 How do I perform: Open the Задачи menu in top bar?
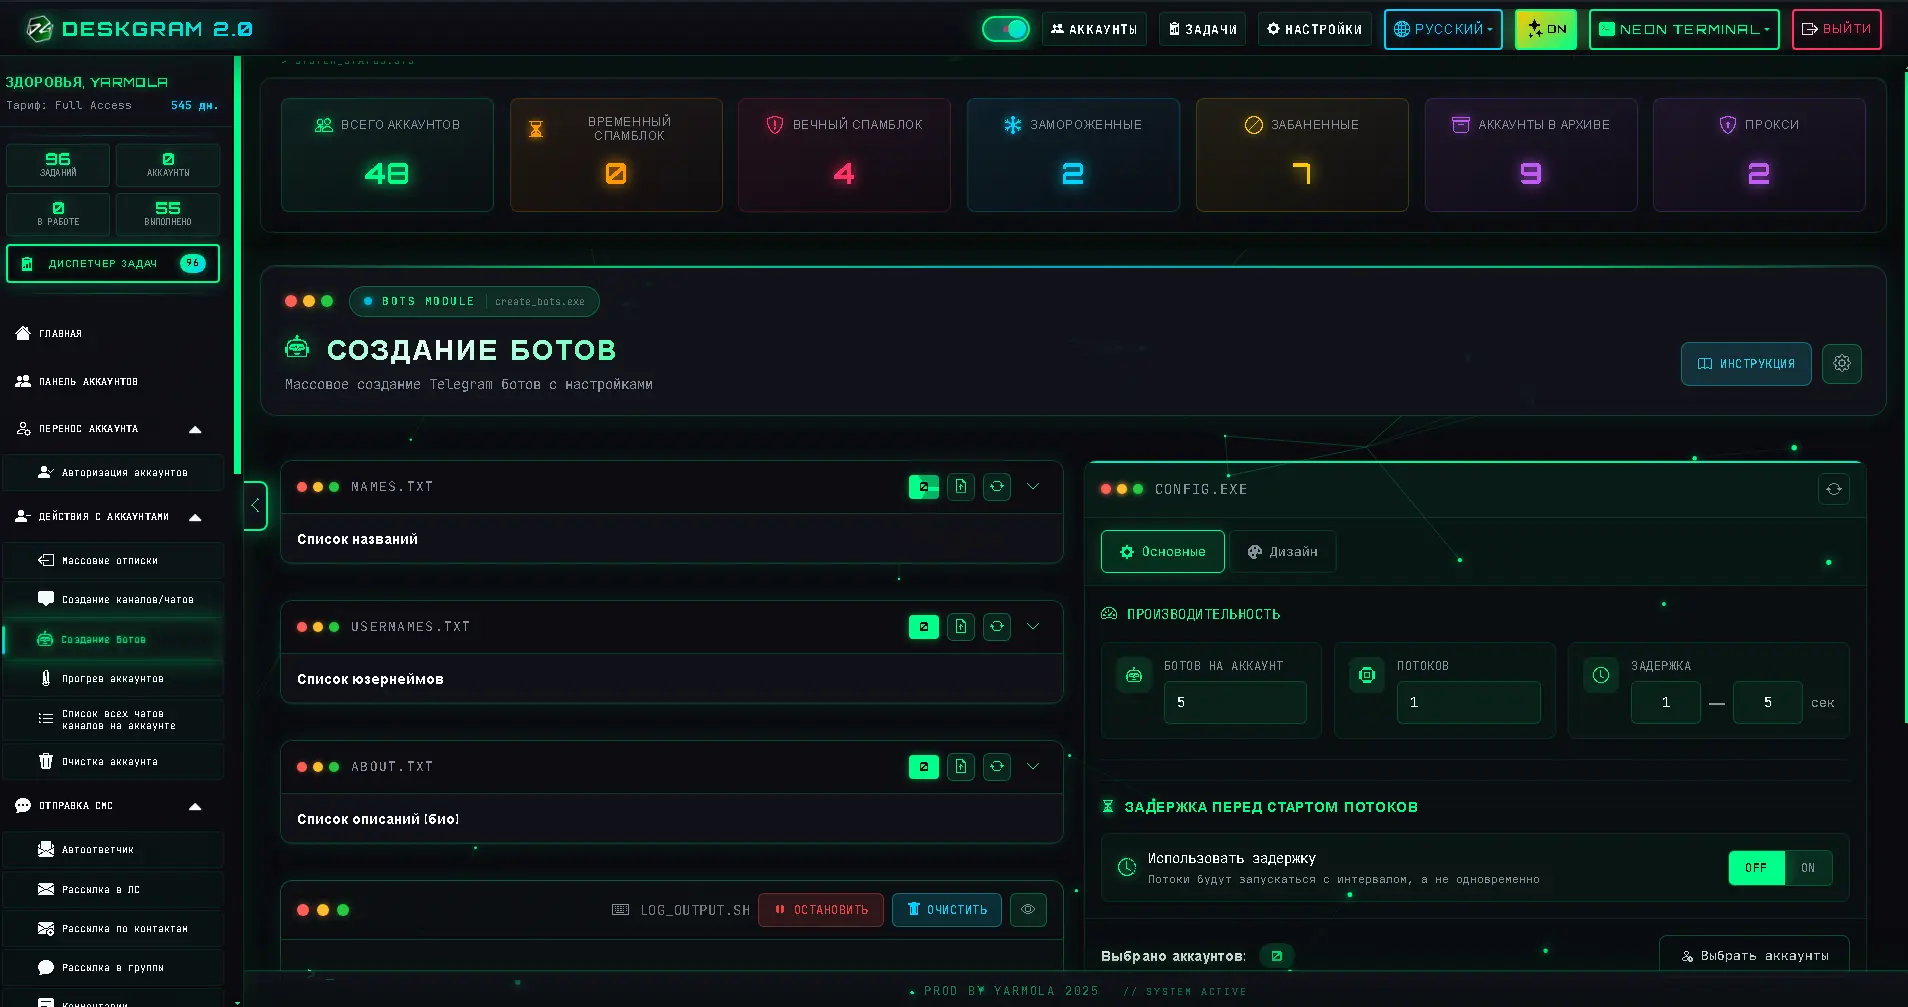tap(1202, 29)
